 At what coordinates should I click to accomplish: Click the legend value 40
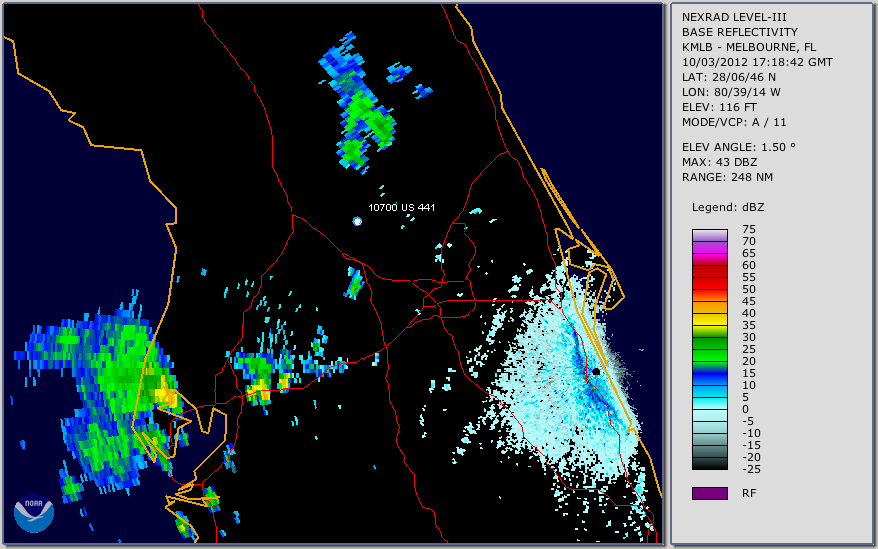click(x=749, y=313)
